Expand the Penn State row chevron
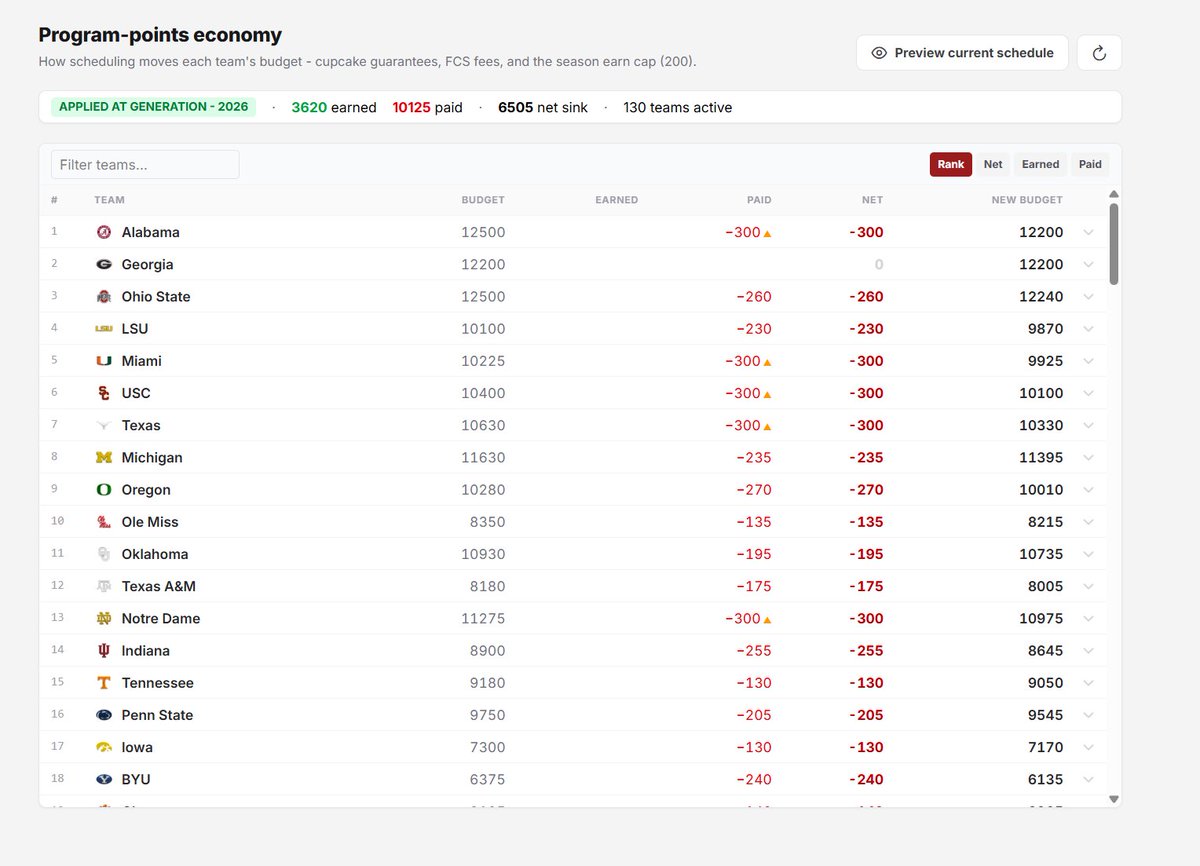The image size is (1200, 866). click(1088, 715)
